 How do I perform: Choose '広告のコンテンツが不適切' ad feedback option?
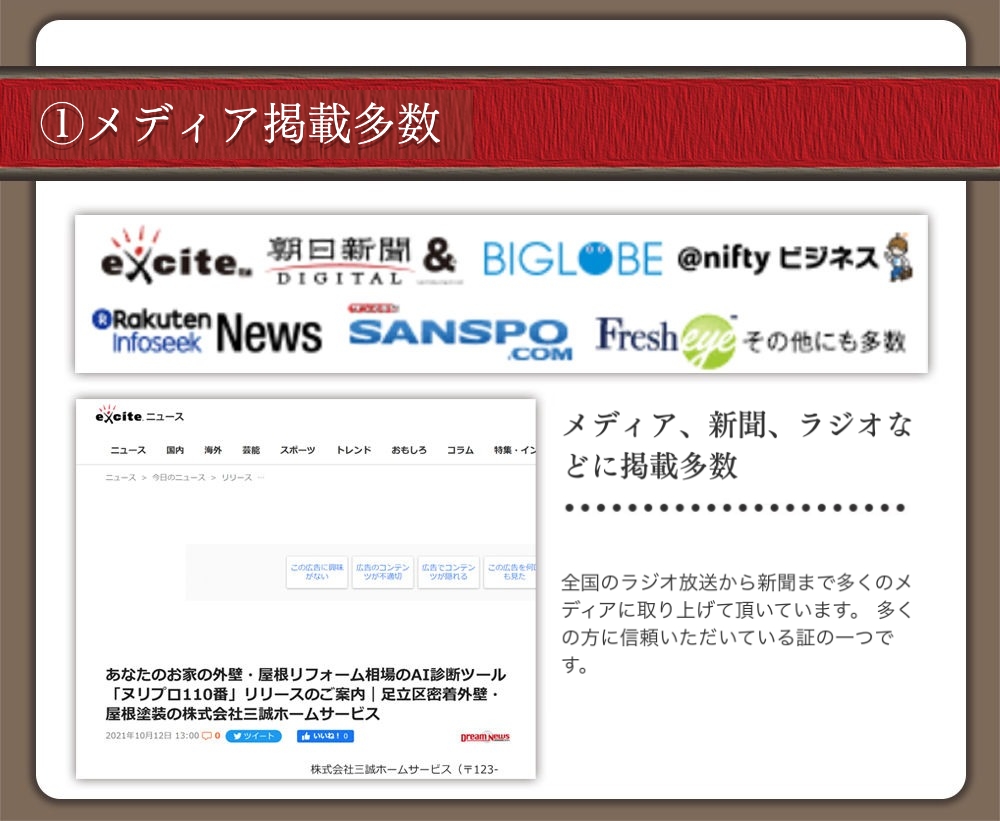(x=383, y=572)
